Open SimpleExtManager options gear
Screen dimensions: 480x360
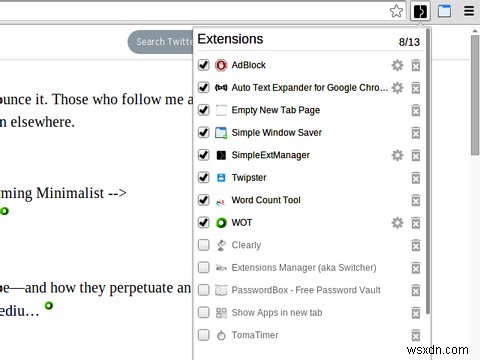(x=397, y=155)
